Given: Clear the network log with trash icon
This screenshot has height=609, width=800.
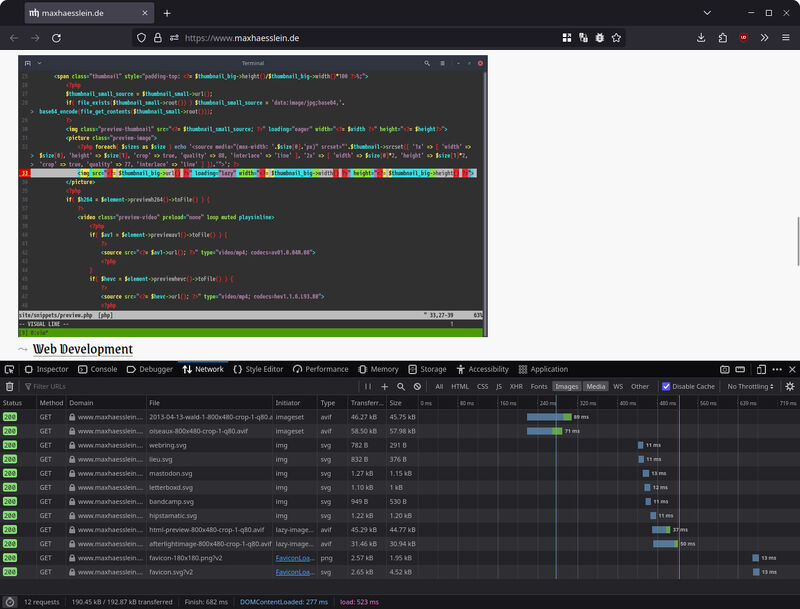Looking at the screenshot, I should click(x=10, y=386).
